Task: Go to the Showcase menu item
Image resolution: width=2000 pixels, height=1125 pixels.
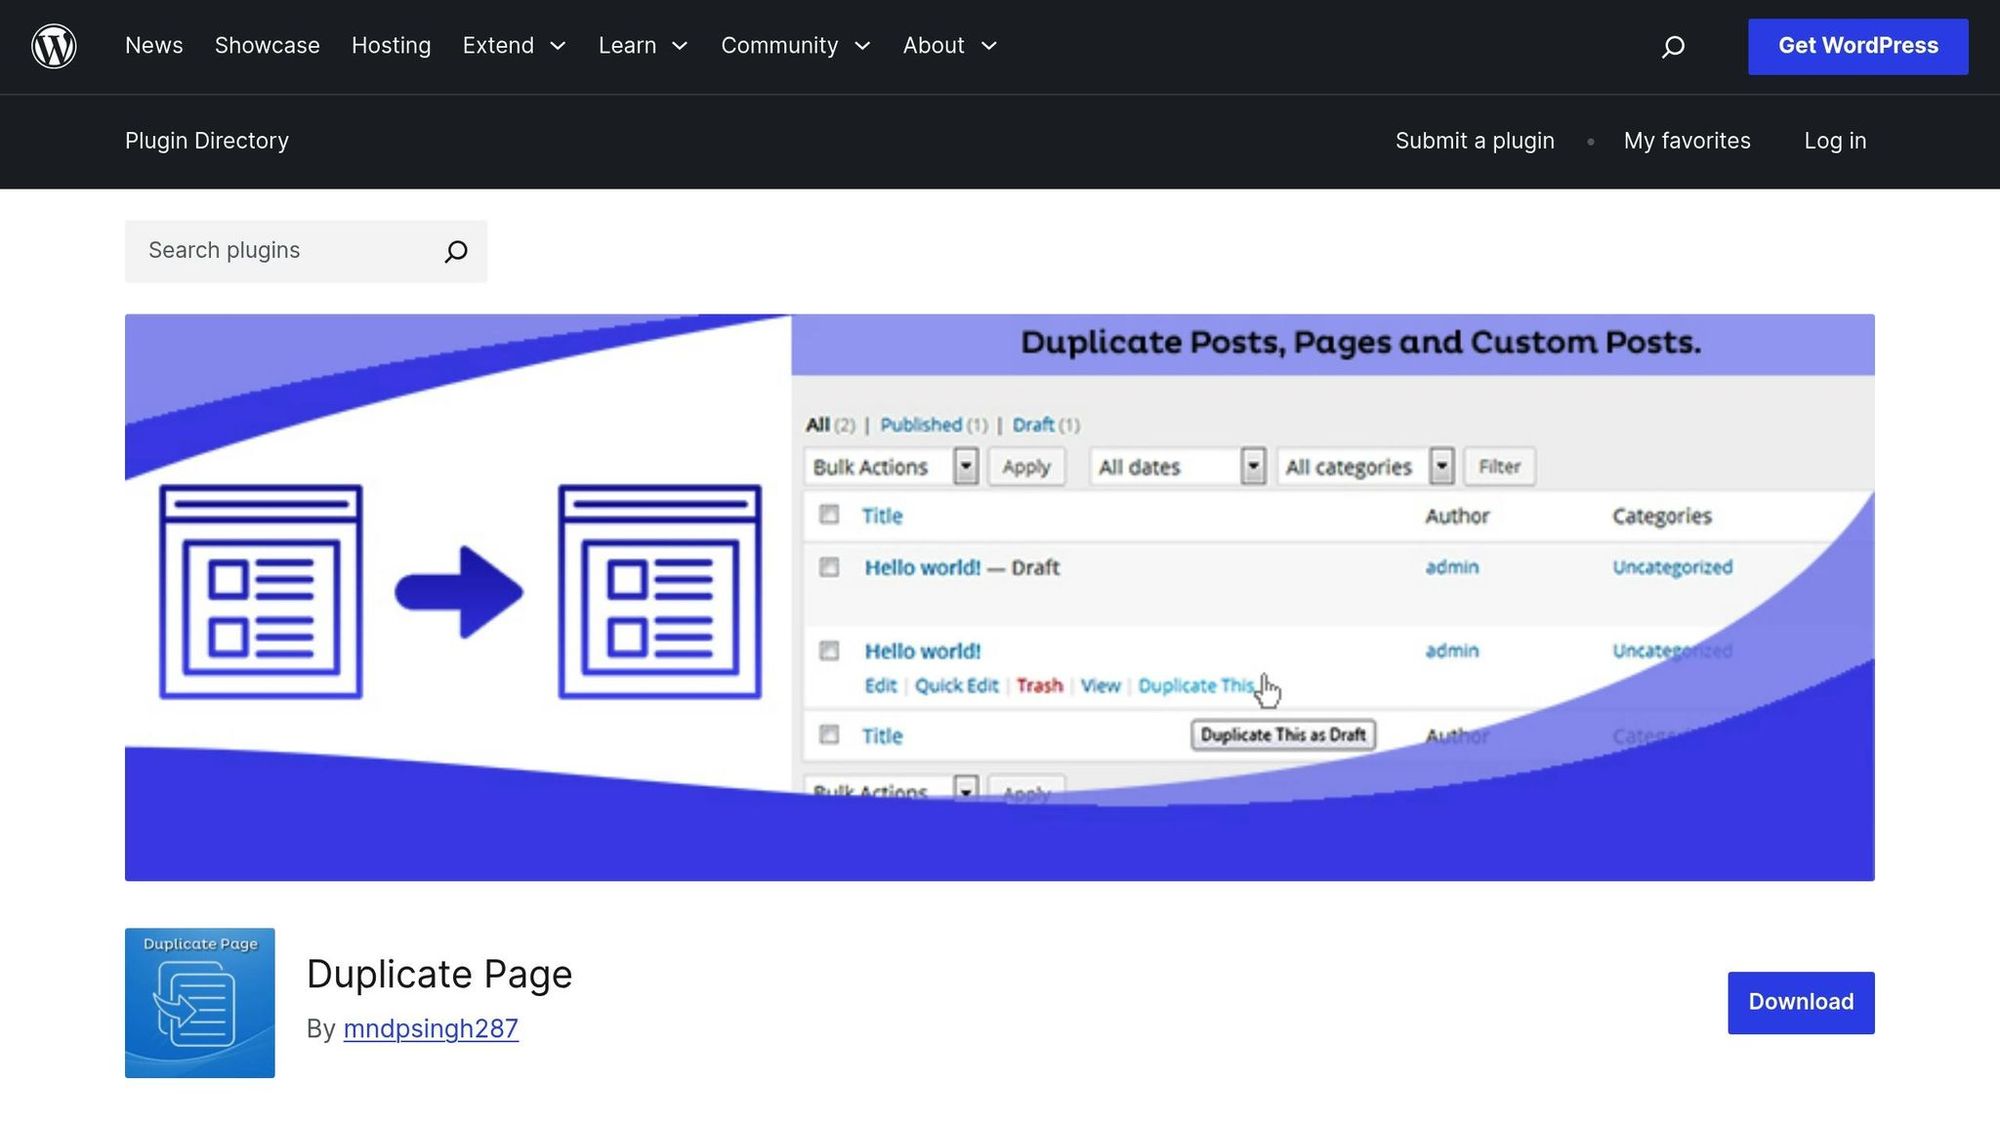Action: click(267, 46)
